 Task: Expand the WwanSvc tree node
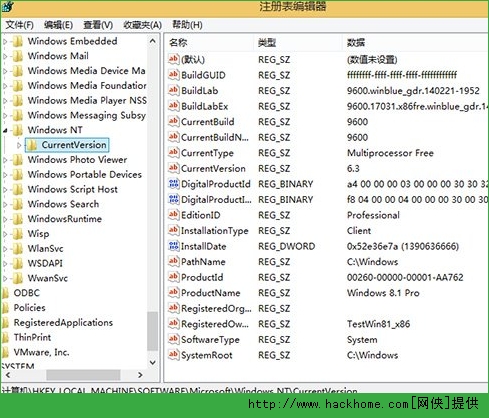click(x=5, y=278)
